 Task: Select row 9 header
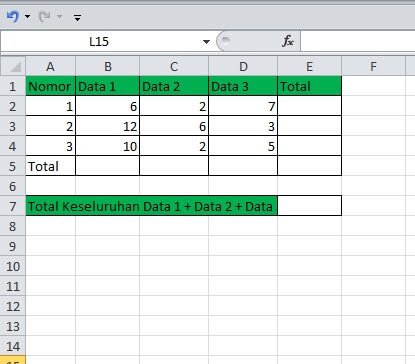point(13,246)
